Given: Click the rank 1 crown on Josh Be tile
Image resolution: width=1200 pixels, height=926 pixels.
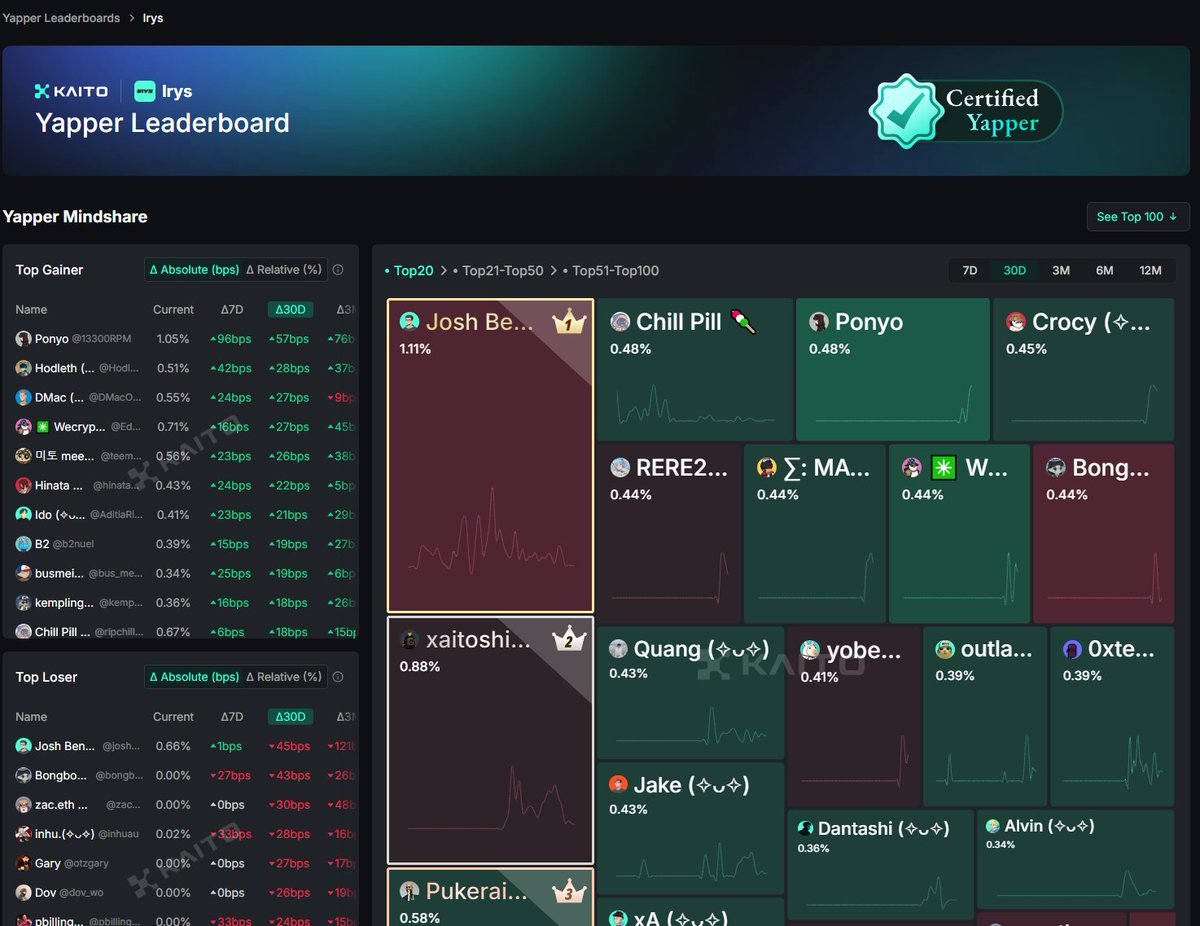Looking at the screenshot, I should 569,322.
